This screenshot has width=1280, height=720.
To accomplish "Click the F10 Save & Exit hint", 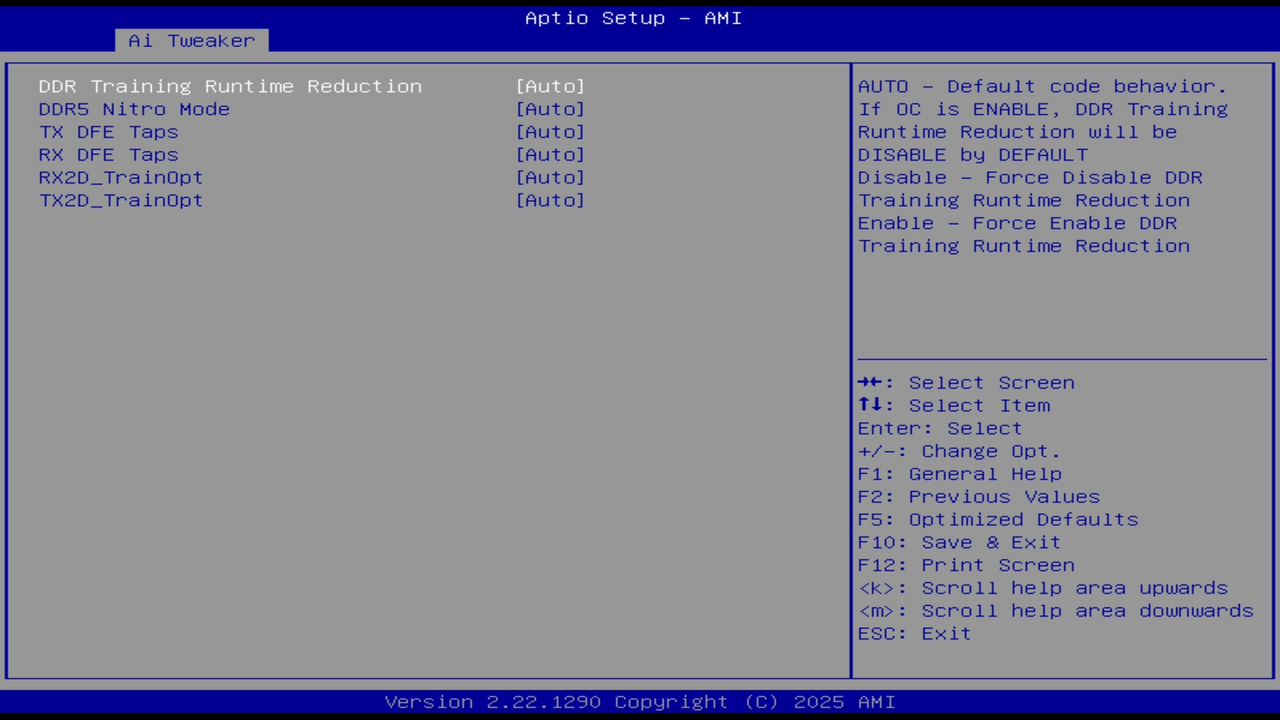I will tap(958, 541).
